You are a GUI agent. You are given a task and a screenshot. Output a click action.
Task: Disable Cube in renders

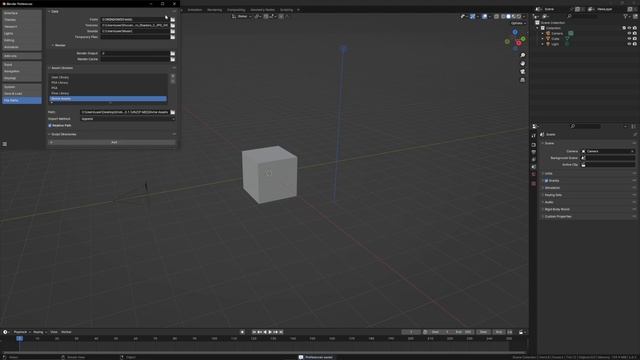(635, 39)
